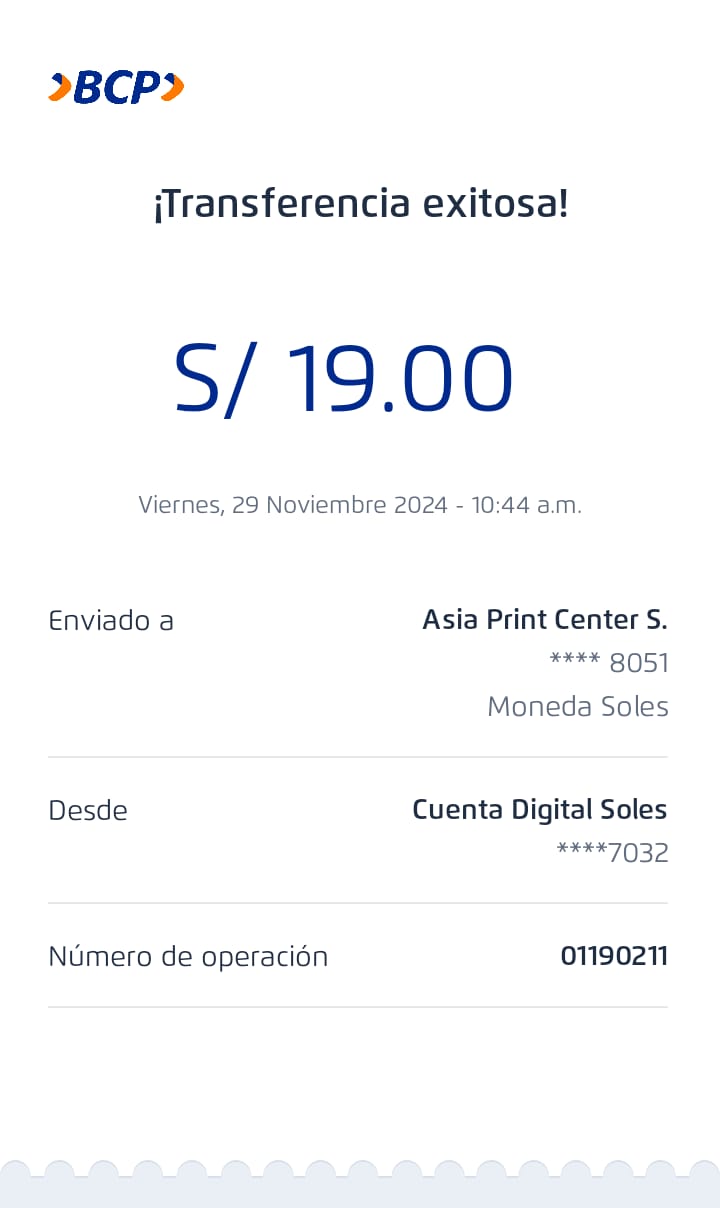This screenshot has width=720, height=1208.
Task: Tap the Número de operación label
Action: 188,957
